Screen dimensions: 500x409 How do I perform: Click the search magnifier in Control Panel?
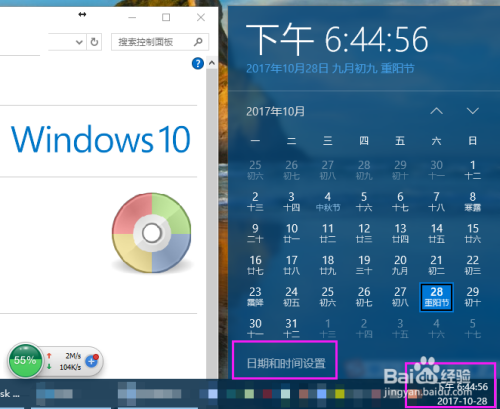pos(198,42)
